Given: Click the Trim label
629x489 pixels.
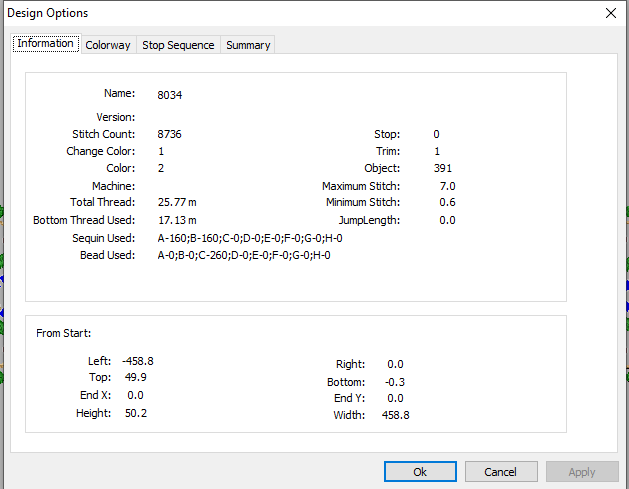Looking at the screenshot, I should [x=388, y=151].
